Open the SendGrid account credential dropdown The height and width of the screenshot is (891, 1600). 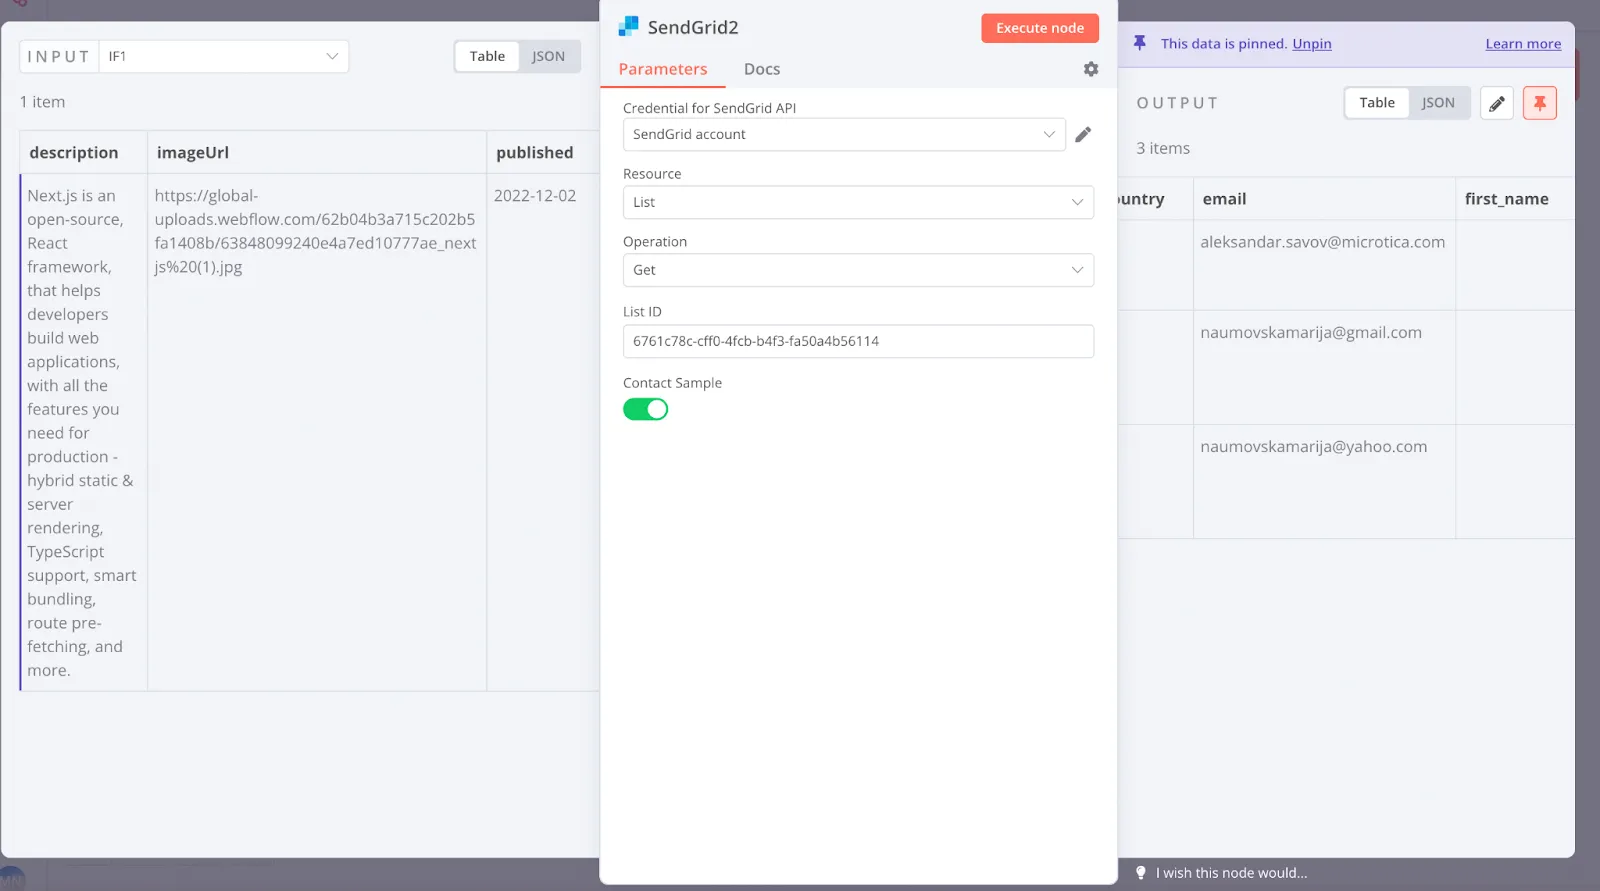(844, 134)
